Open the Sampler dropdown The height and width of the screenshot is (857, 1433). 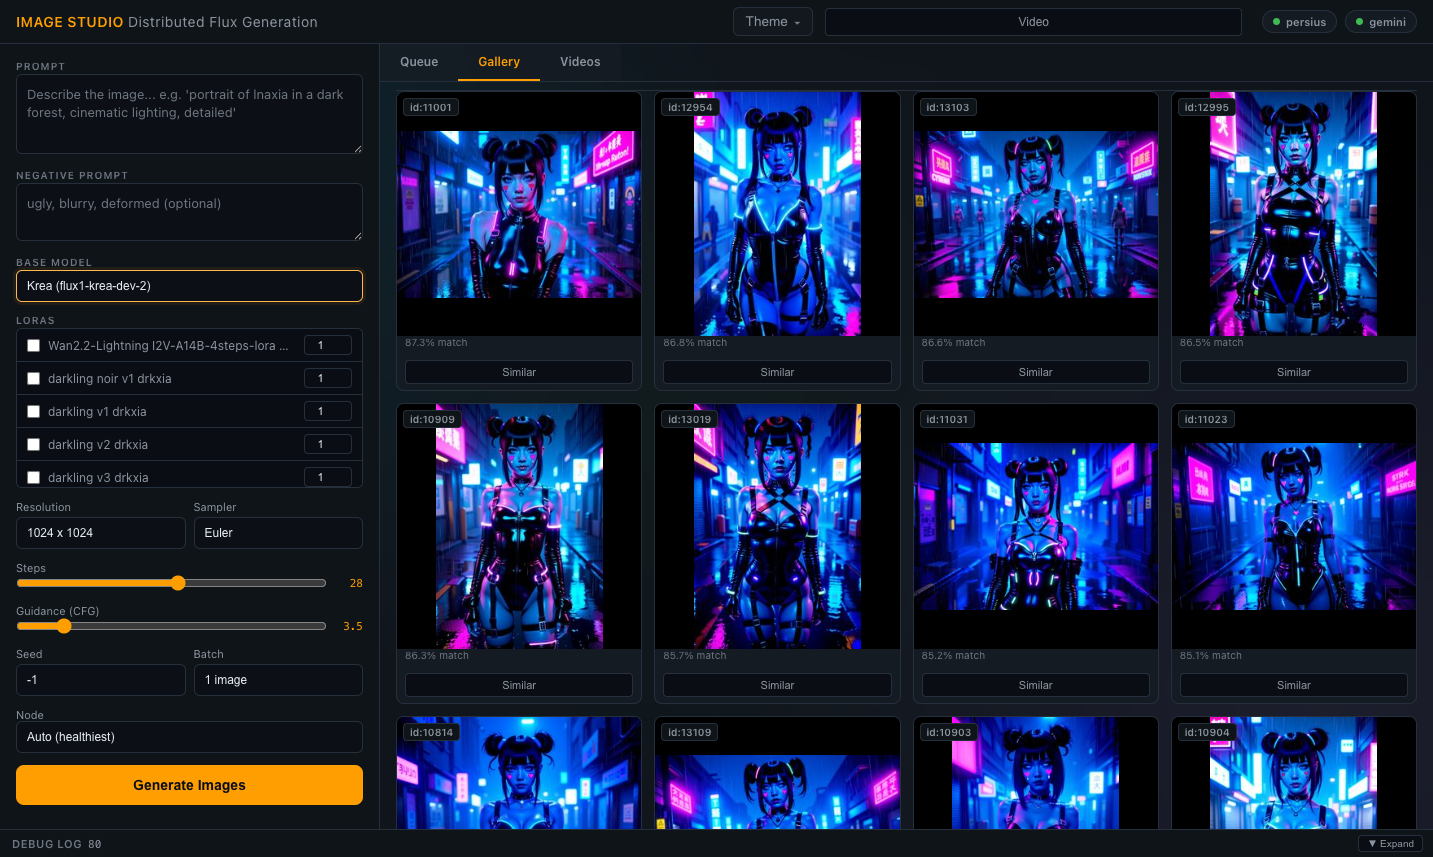click(x=278, y=533)
